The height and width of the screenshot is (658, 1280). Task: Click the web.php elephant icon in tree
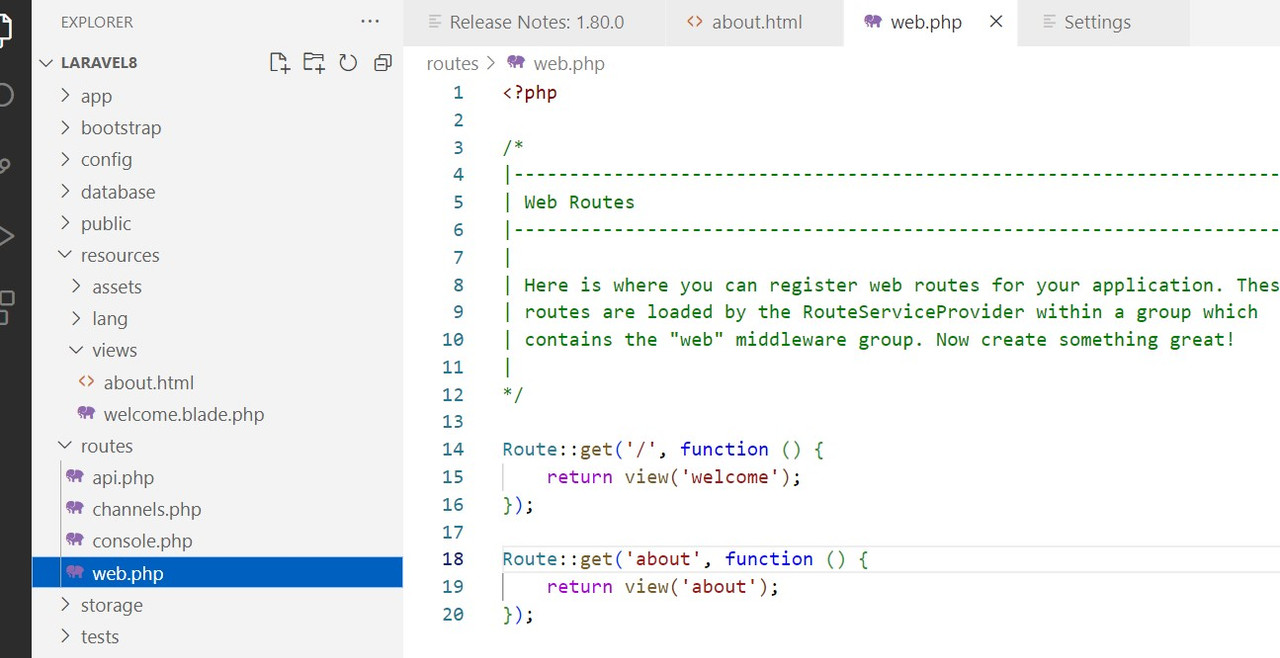[75, 573]
